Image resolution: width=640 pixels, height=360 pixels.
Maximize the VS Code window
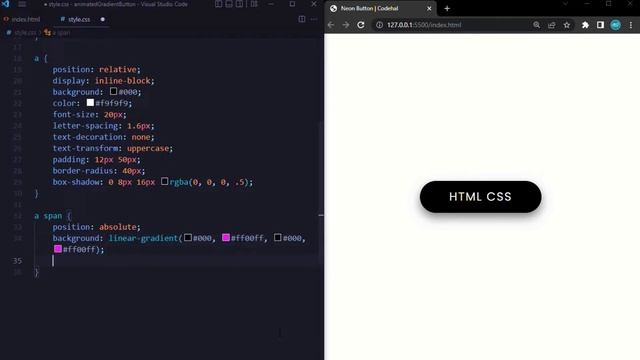(x=292, y=4)
